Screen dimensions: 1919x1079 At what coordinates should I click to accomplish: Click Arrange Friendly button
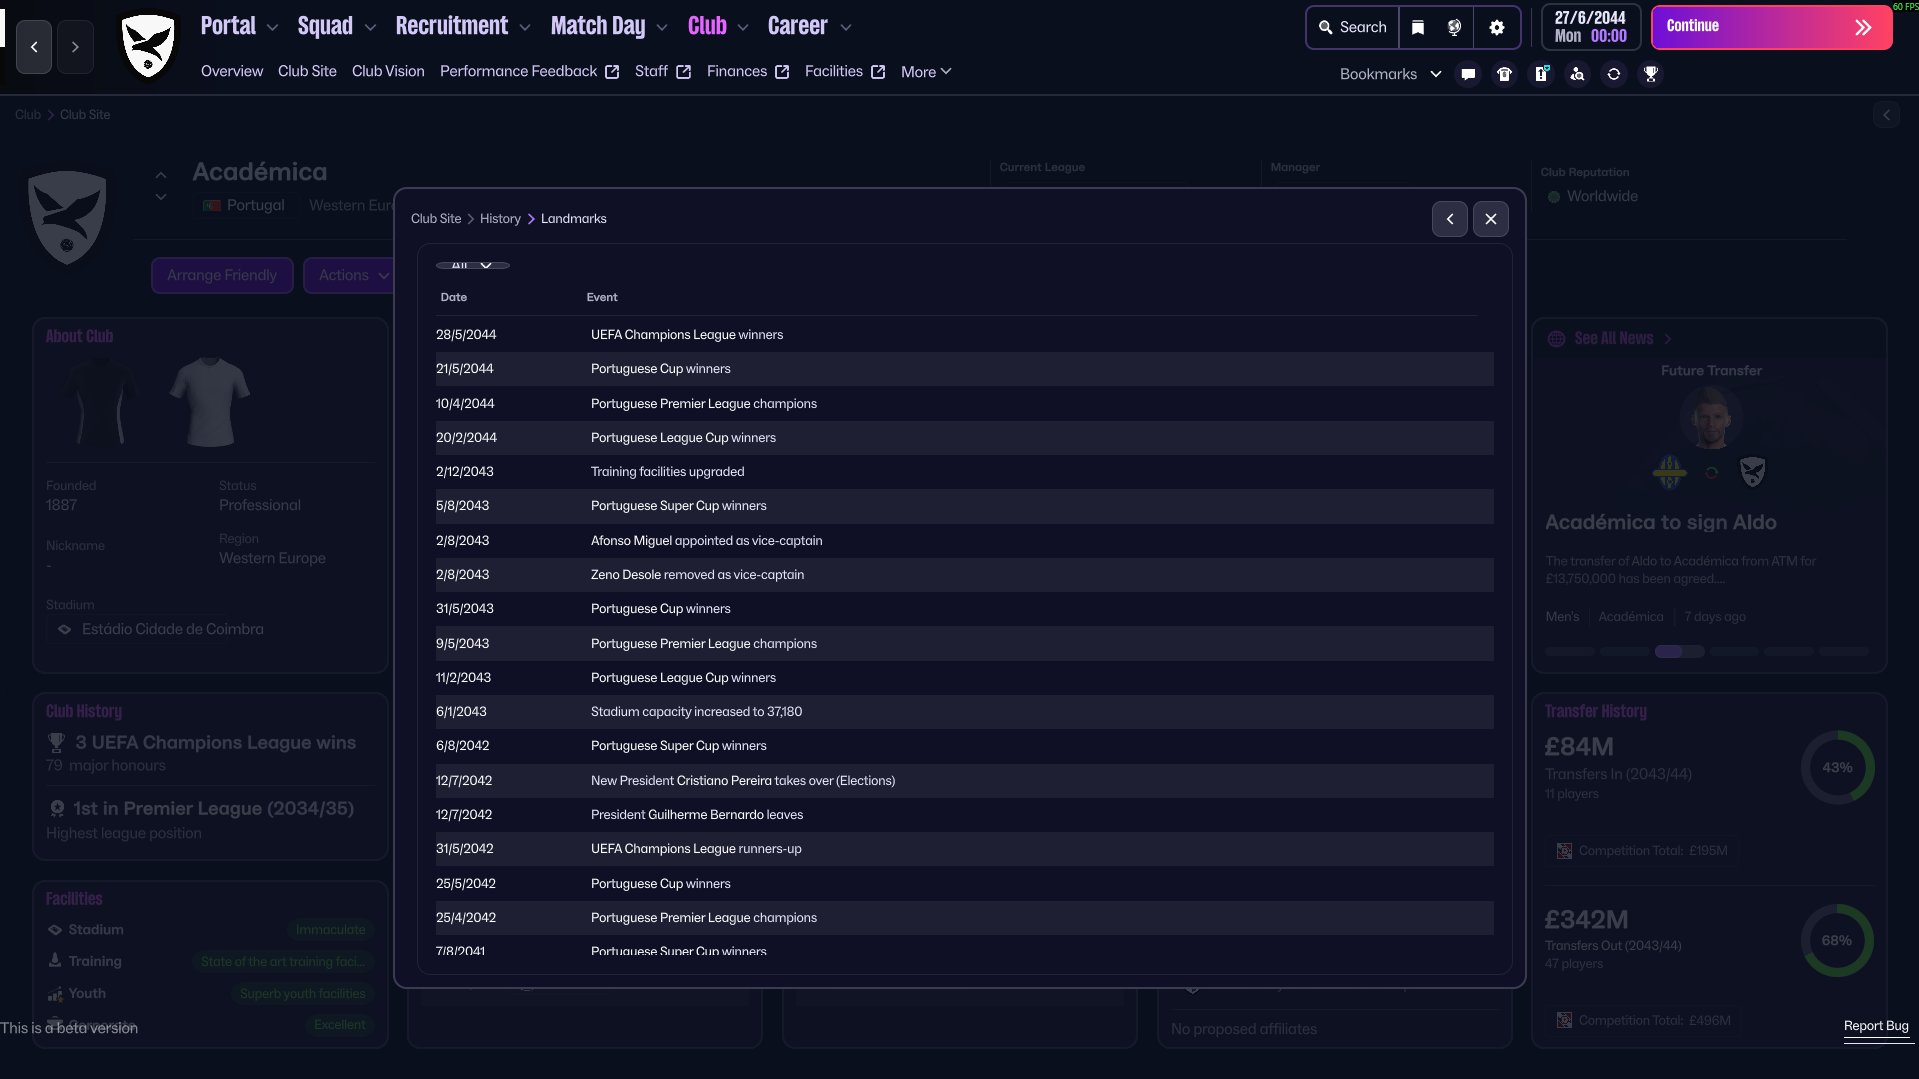click(222, 275)
